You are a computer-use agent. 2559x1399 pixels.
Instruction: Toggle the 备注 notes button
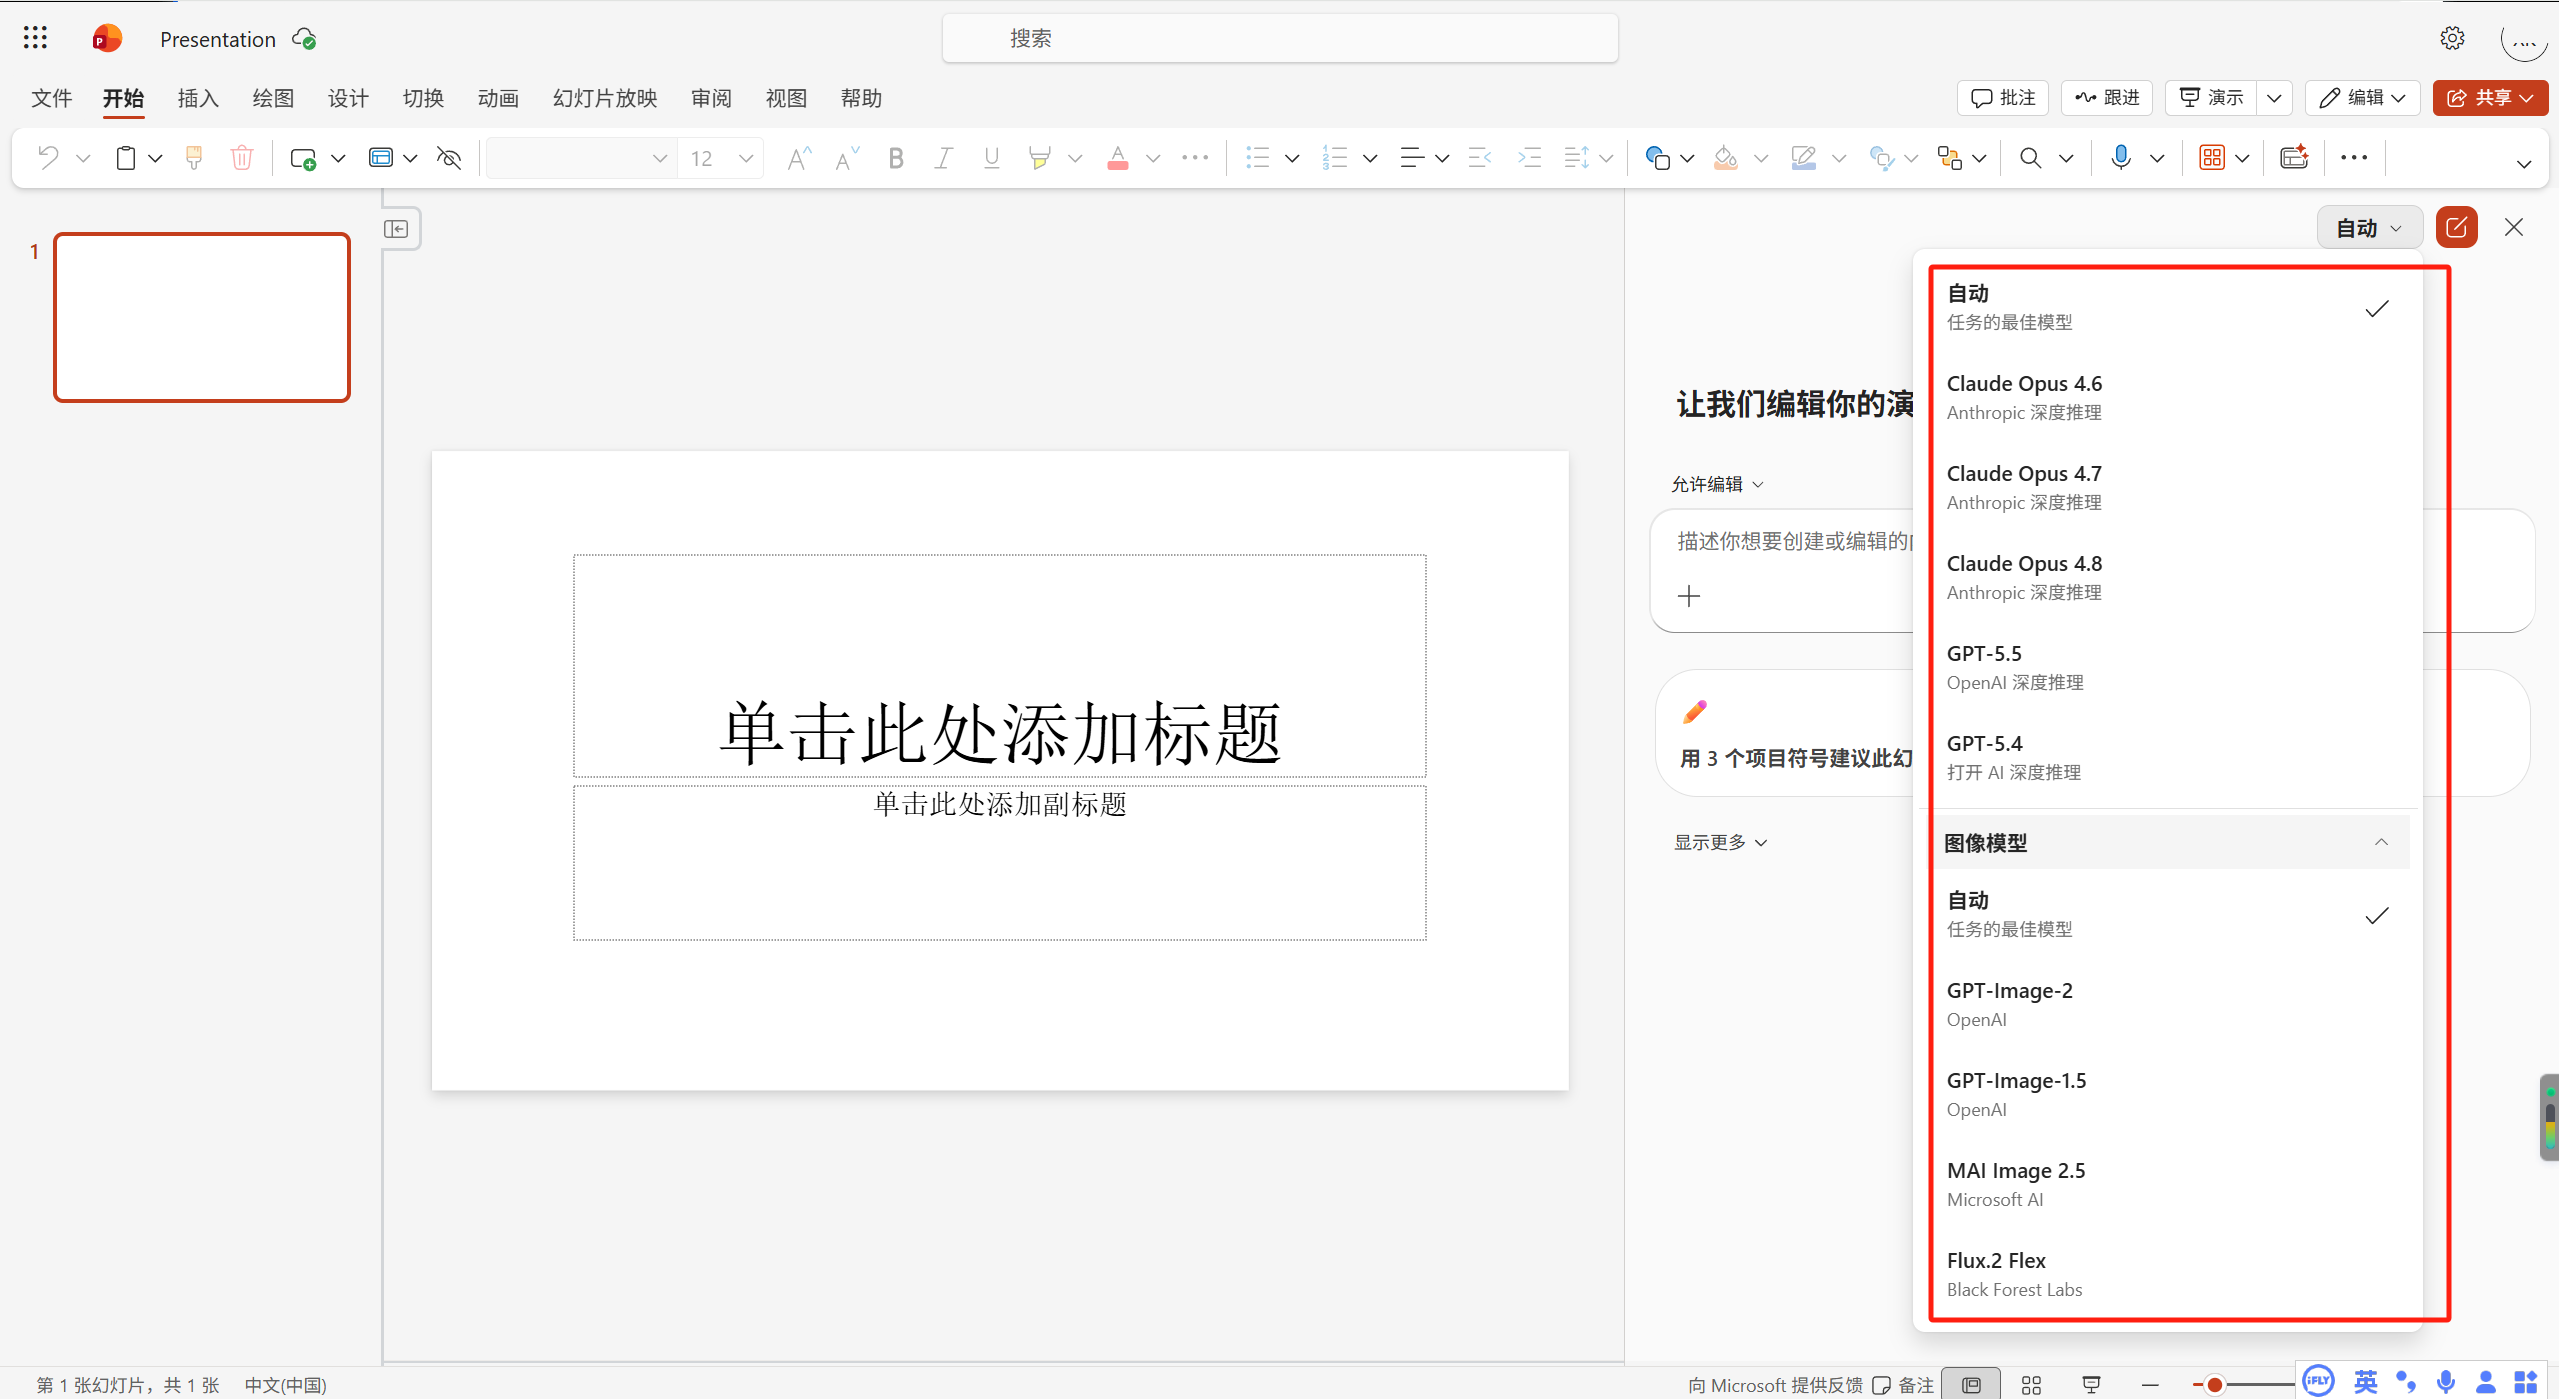pyautogui.click(x=1904, y=1385)
